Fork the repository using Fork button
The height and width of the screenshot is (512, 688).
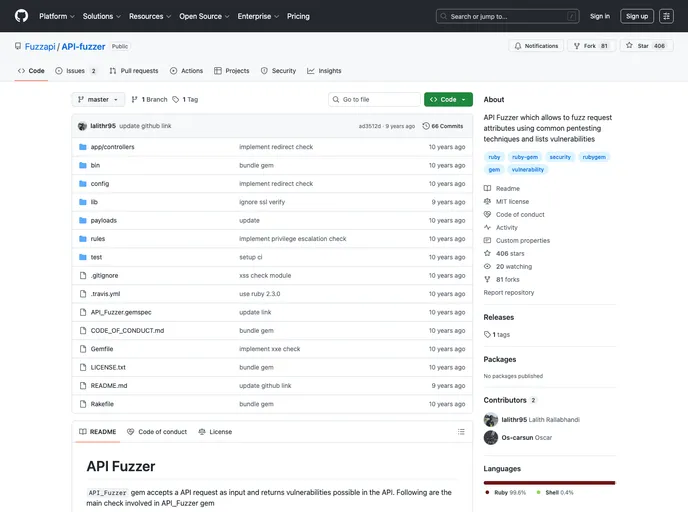tap(590, 46)
